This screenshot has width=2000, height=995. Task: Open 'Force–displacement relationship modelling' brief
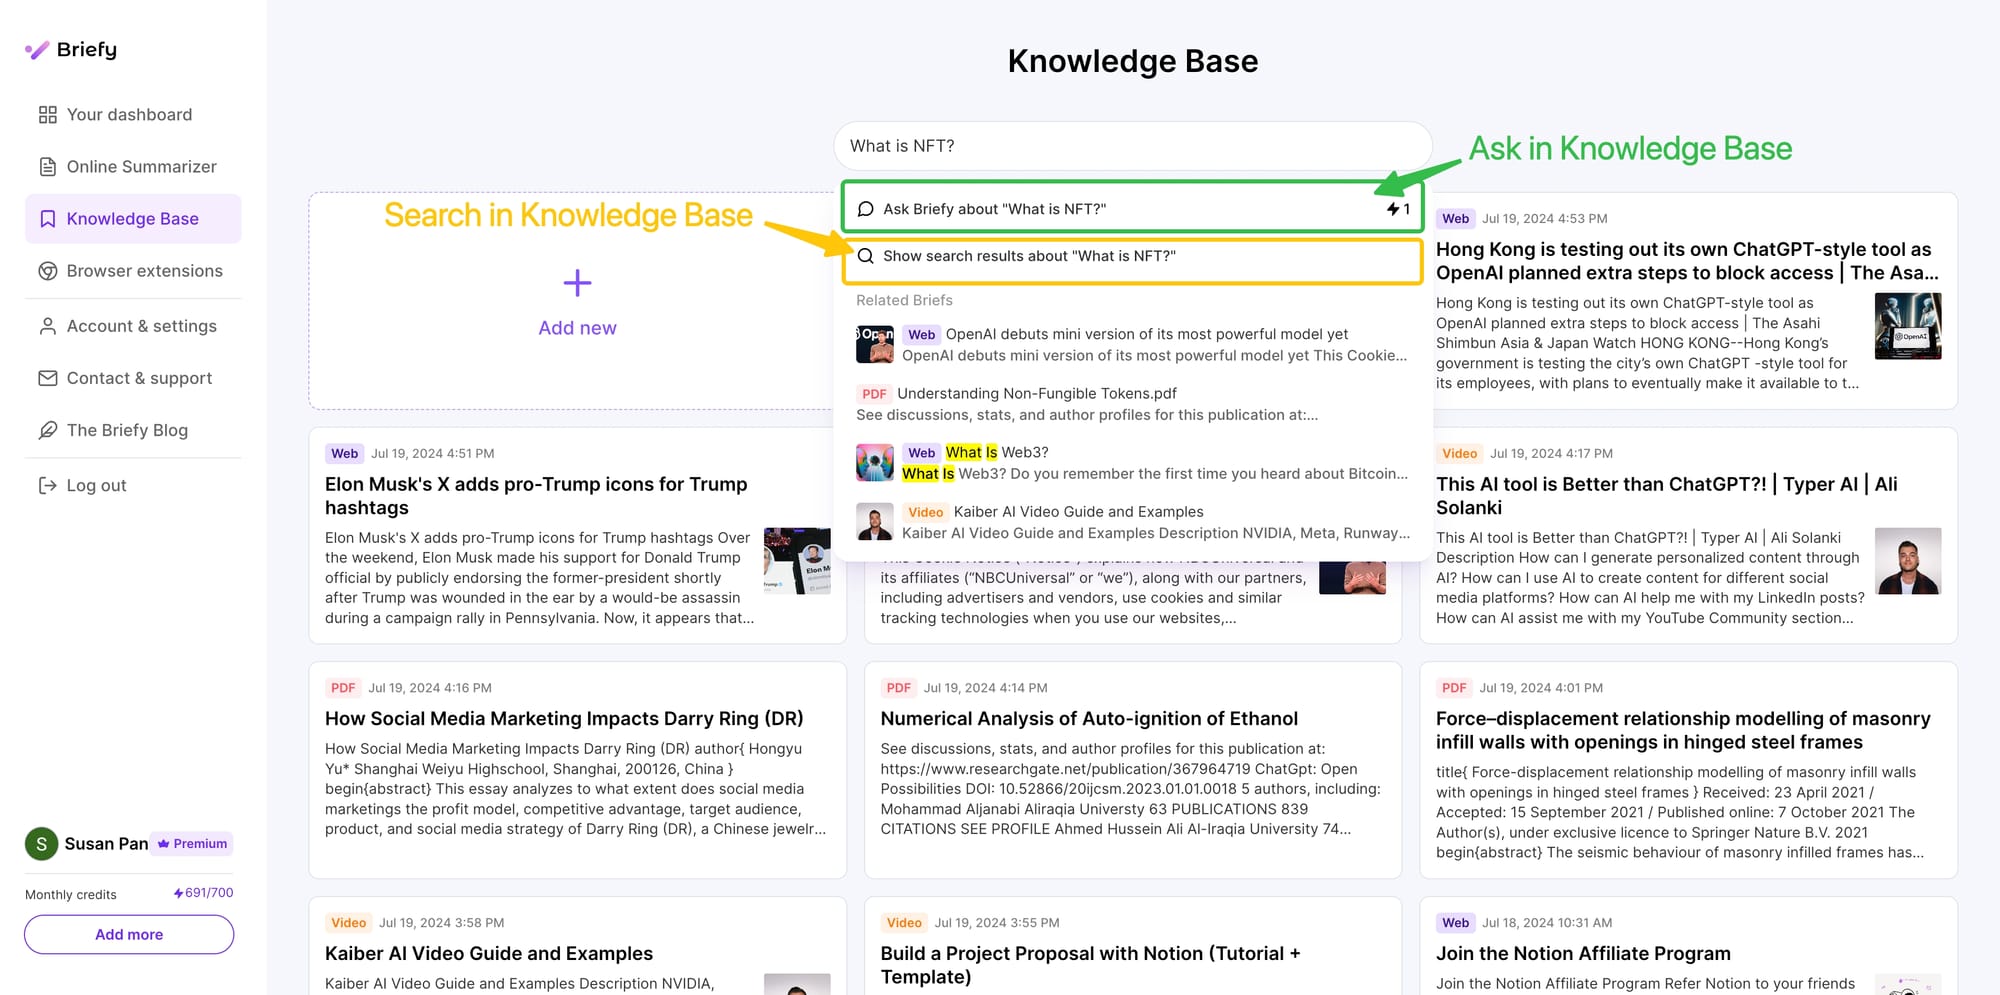tap(1683, 731)
